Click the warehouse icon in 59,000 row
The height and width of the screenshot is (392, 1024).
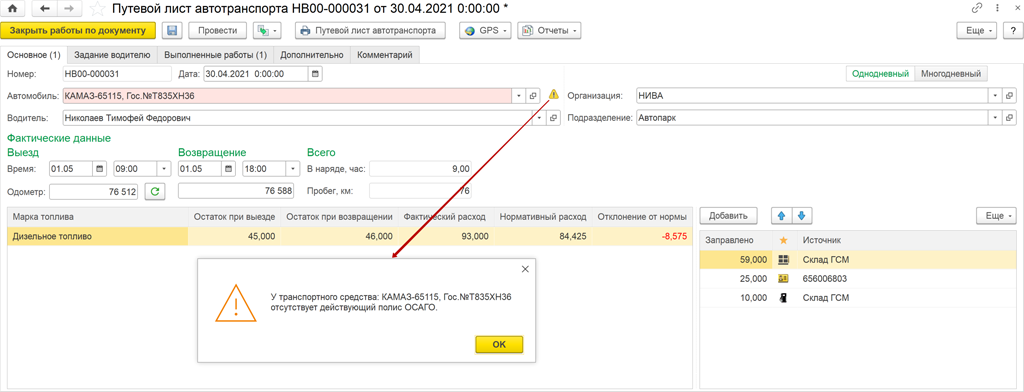click(784, 260)
